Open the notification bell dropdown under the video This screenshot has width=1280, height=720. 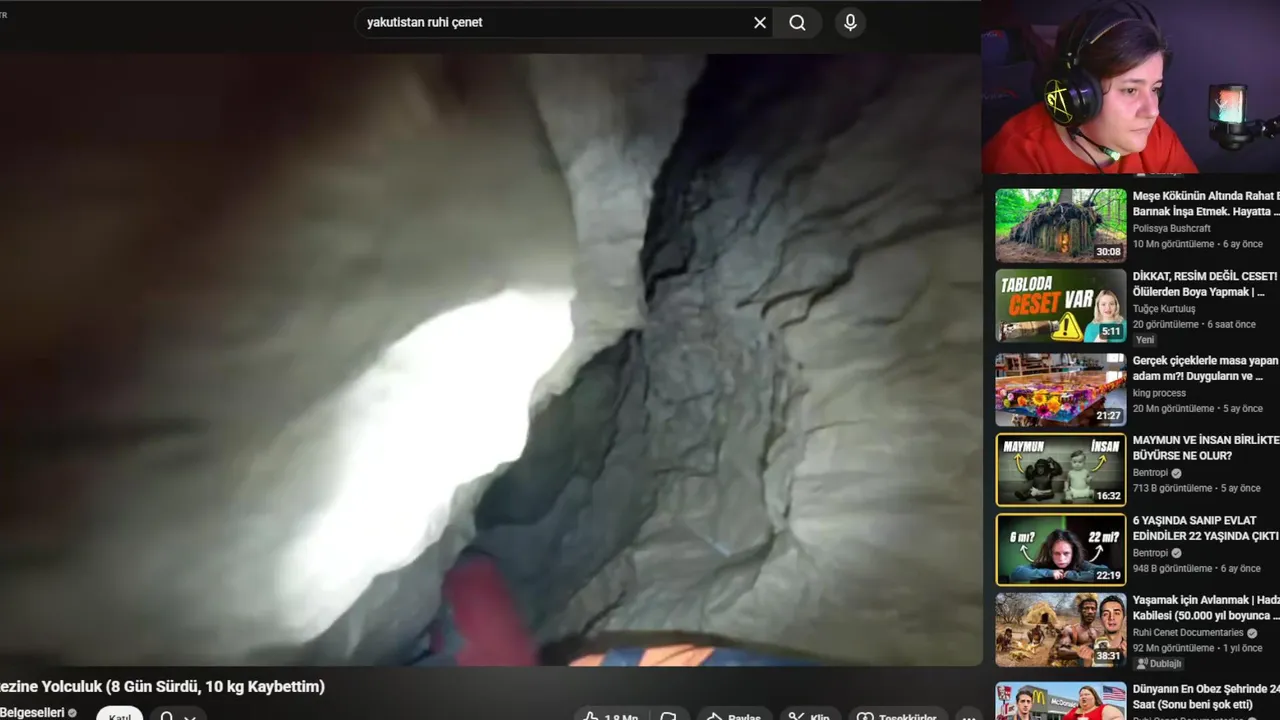178,714
